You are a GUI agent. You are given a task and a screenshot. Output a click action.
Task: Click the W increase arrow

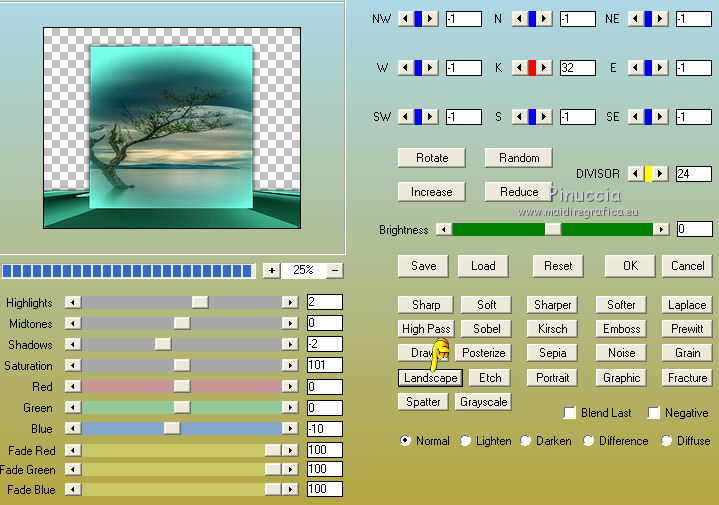(430, 68)
